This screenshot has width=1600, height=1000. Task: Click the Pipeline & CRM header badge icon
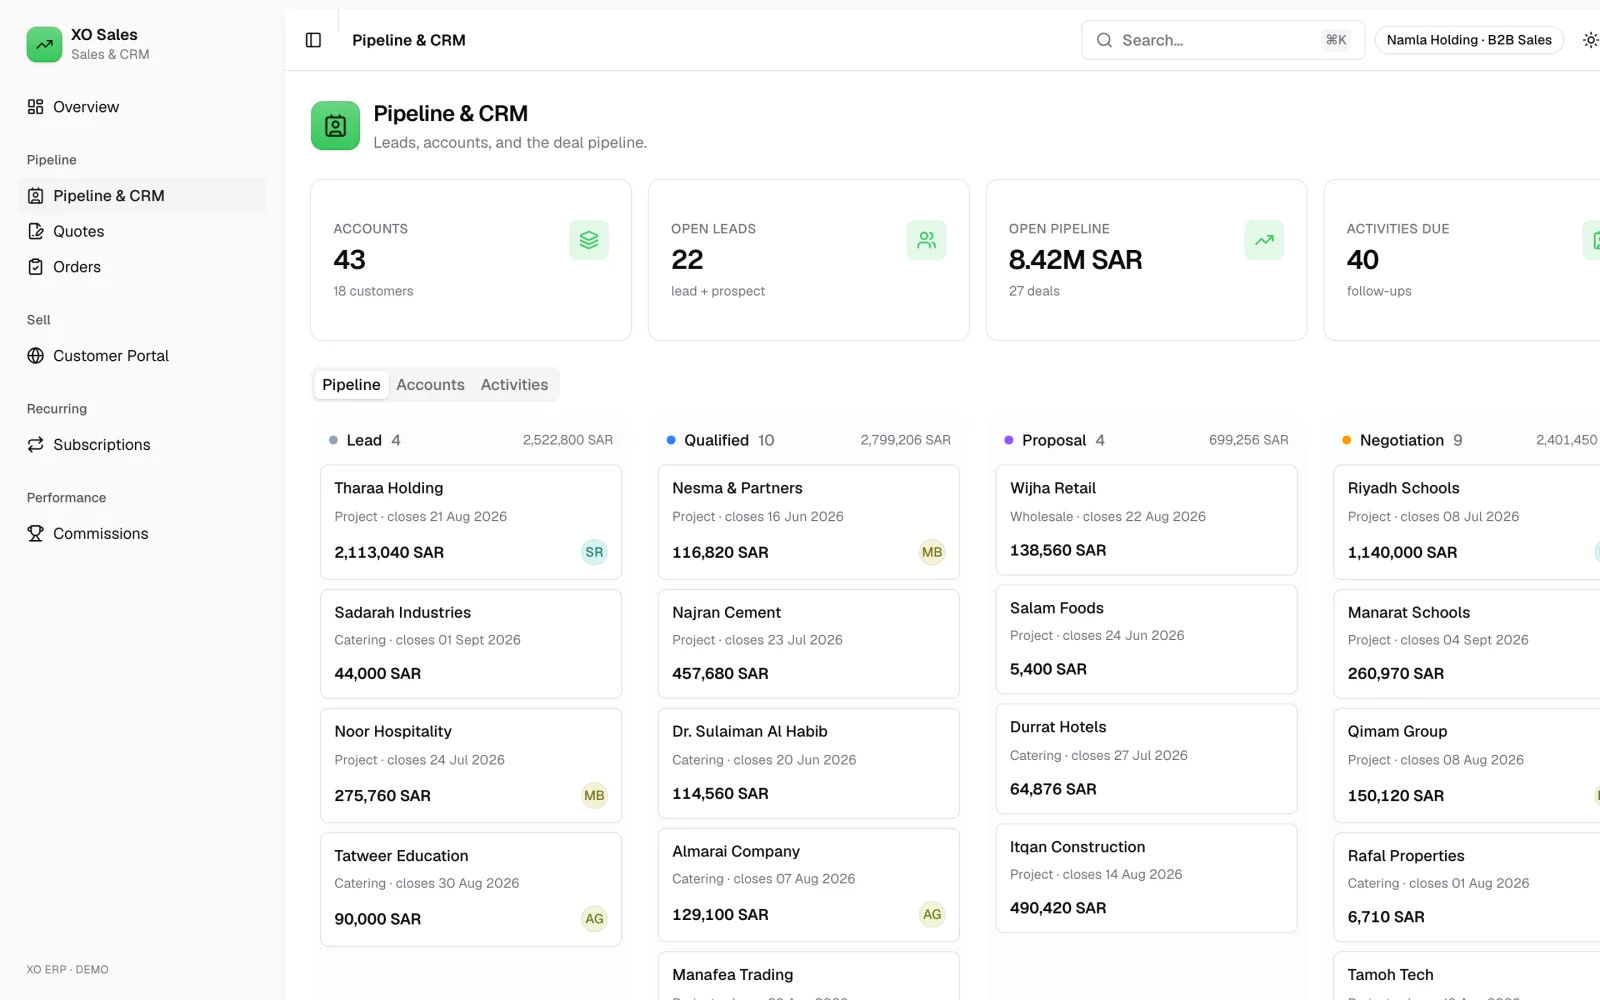tap(335, 125)
